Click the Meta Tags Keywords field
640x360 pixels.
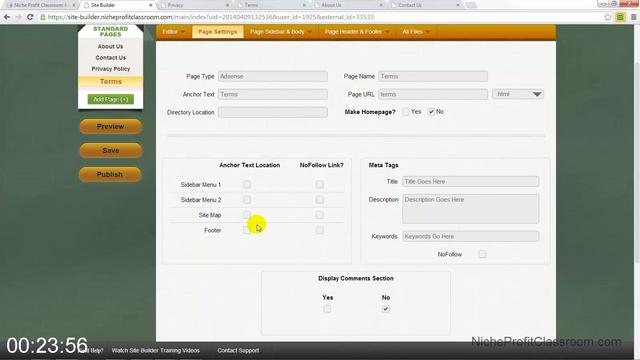470,236
